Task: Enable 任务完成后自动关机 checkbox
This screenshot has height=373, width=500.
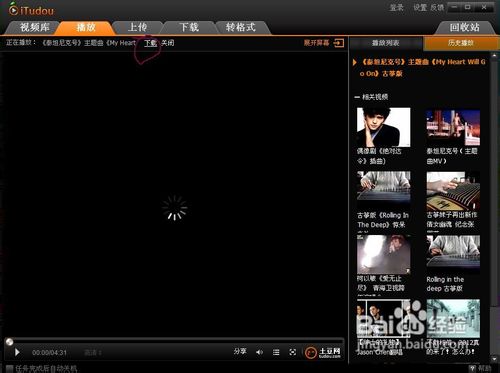Action: click(x=9, y=369)
